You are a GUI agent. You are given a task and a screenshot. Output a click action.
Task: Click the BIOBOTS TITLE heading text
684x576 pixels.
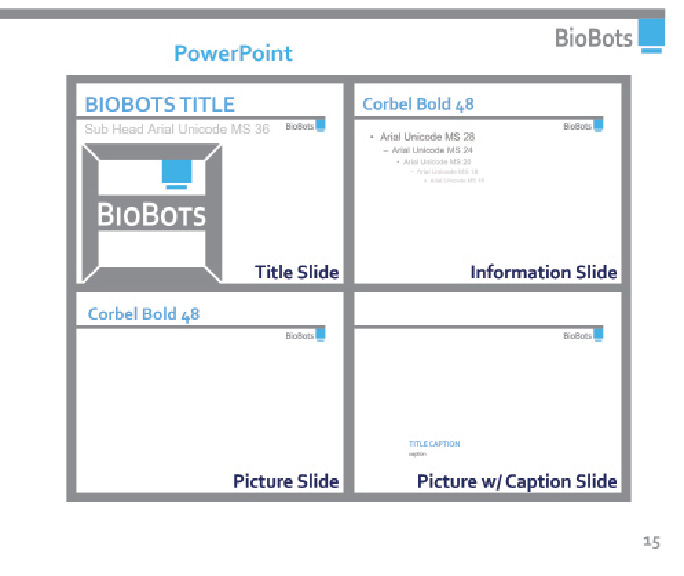160,105
